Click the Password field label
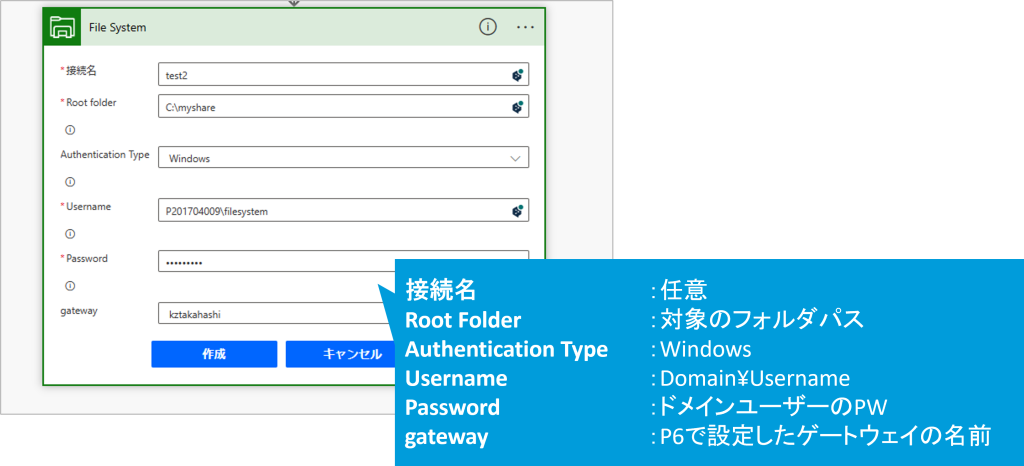The image size is (1024, 466). (x=87, y=258)
